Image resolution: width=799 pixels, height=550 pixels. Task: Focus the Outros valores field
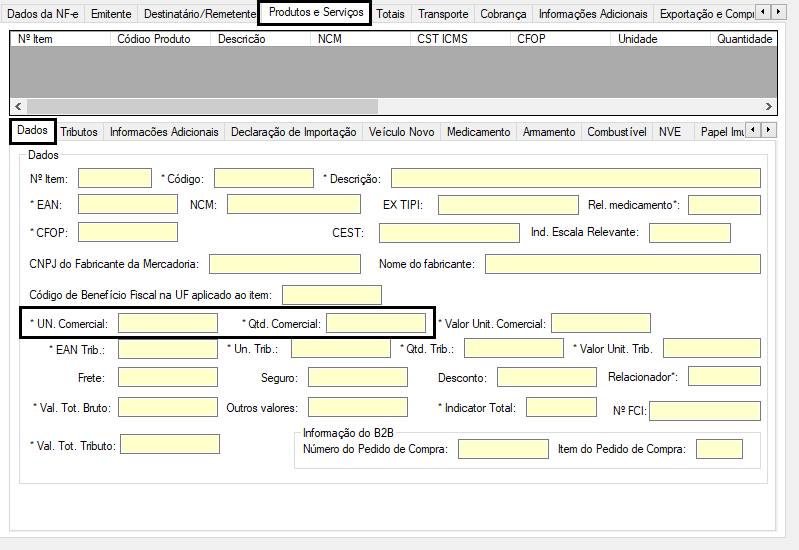pos(358,407)
